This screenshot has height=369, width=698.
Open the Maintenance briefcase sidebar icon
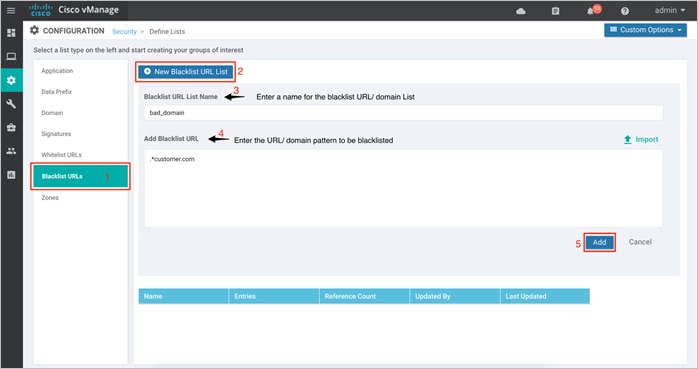pyautogui.click(x=11, y=128)
